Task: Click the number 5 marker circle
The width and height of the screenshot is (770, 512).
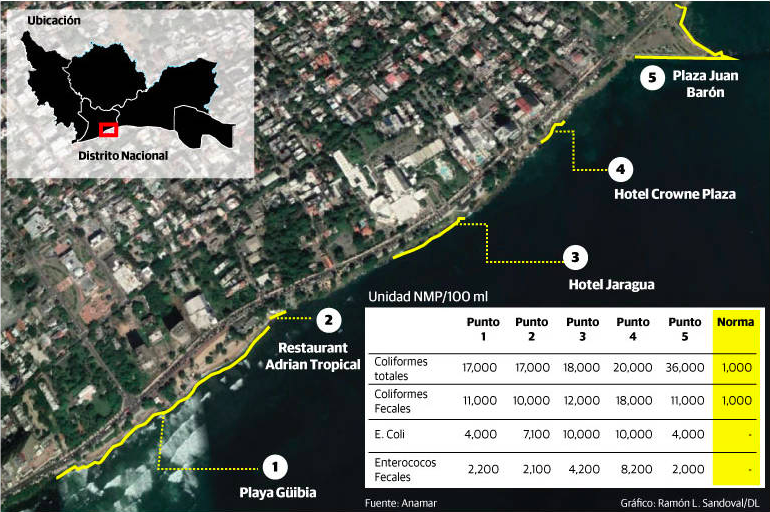Action: 652,78
